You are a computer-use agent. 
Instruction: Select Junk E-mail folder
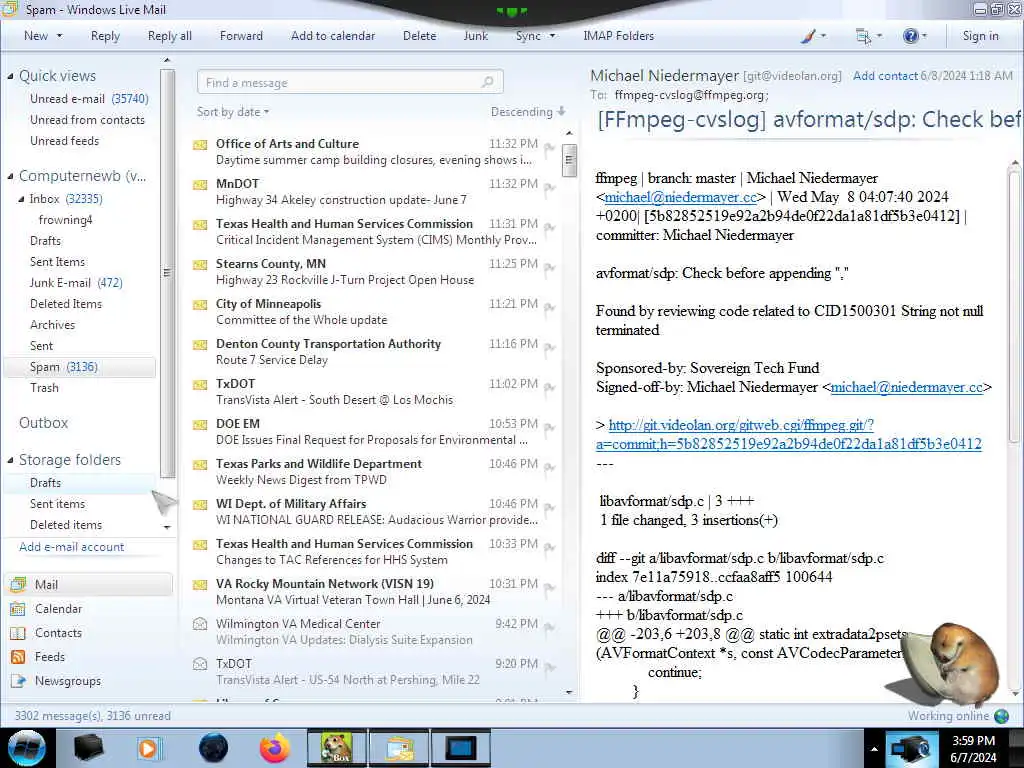pos(76,283)
